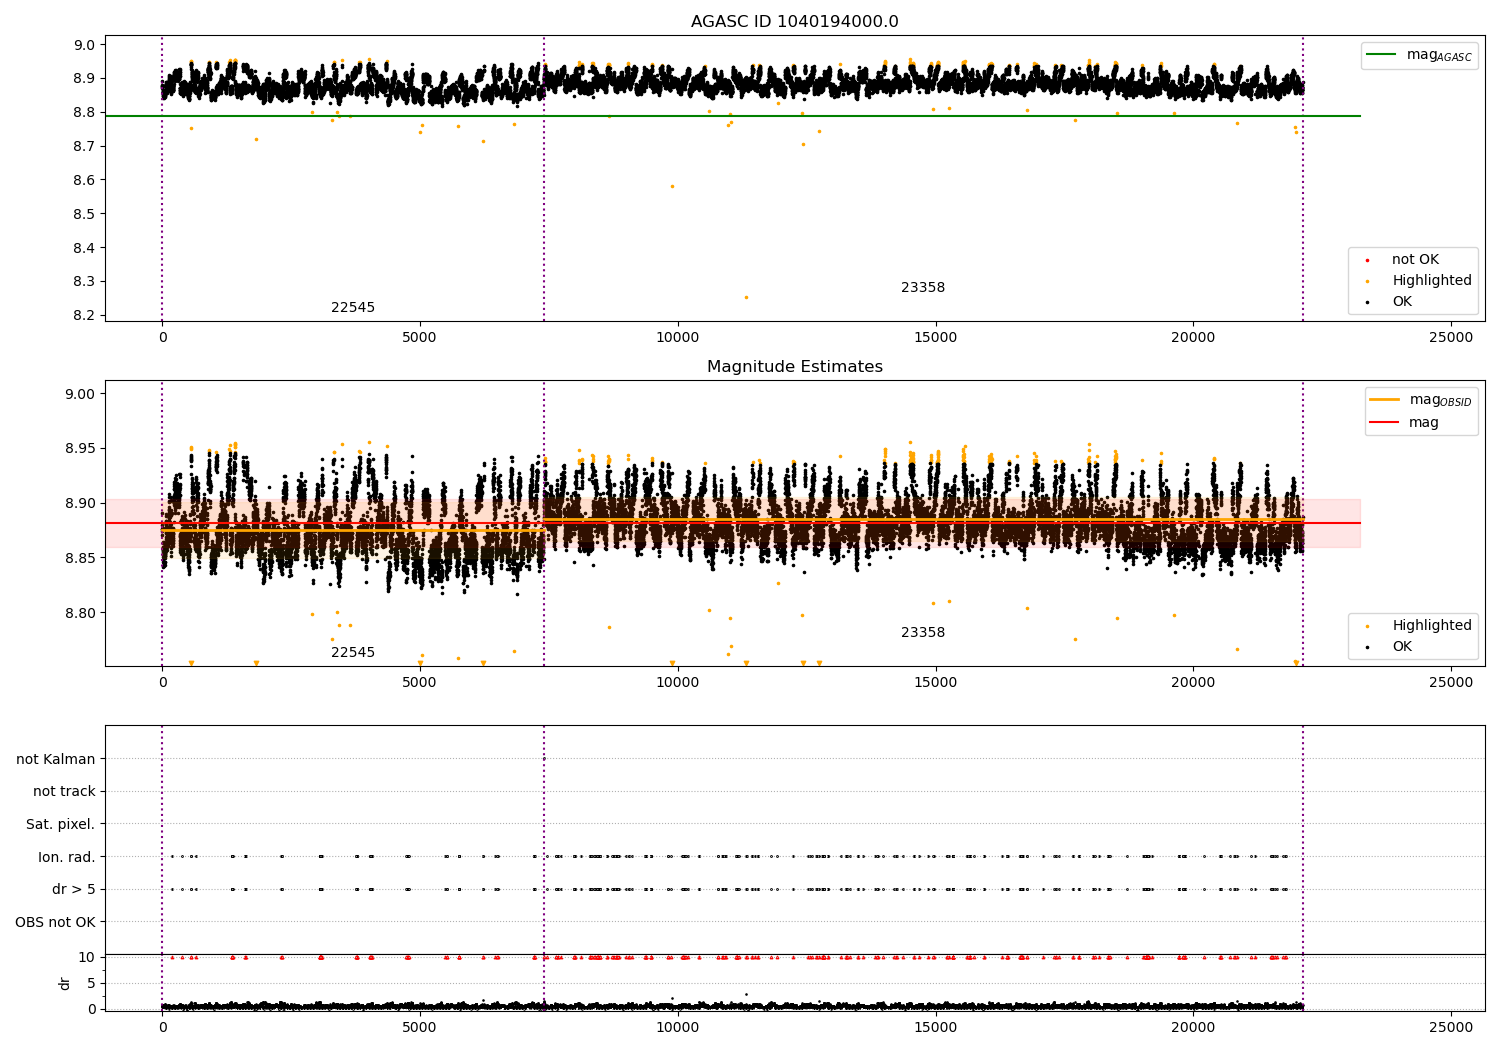Select the 'not OK' legend entry
This screenshot has height=1050, width=1500.
coord(1415,260)
